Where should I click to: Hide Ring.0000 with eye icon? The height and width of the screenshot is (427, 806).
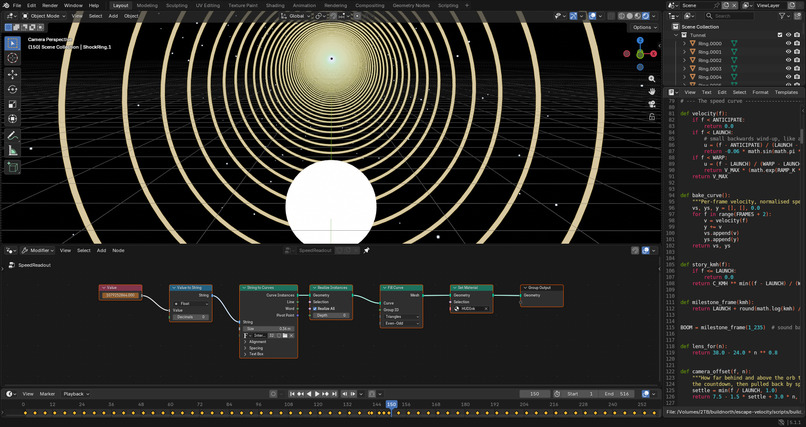(x=789, y=44)
